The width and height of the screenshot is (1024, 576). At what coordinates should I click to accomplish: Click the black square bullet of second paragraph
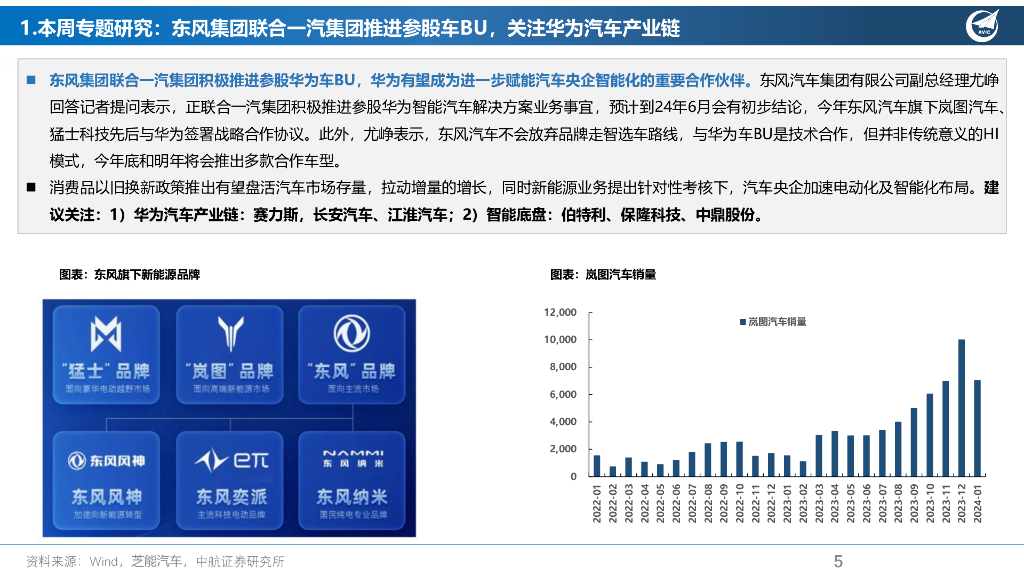pos(31,187)
